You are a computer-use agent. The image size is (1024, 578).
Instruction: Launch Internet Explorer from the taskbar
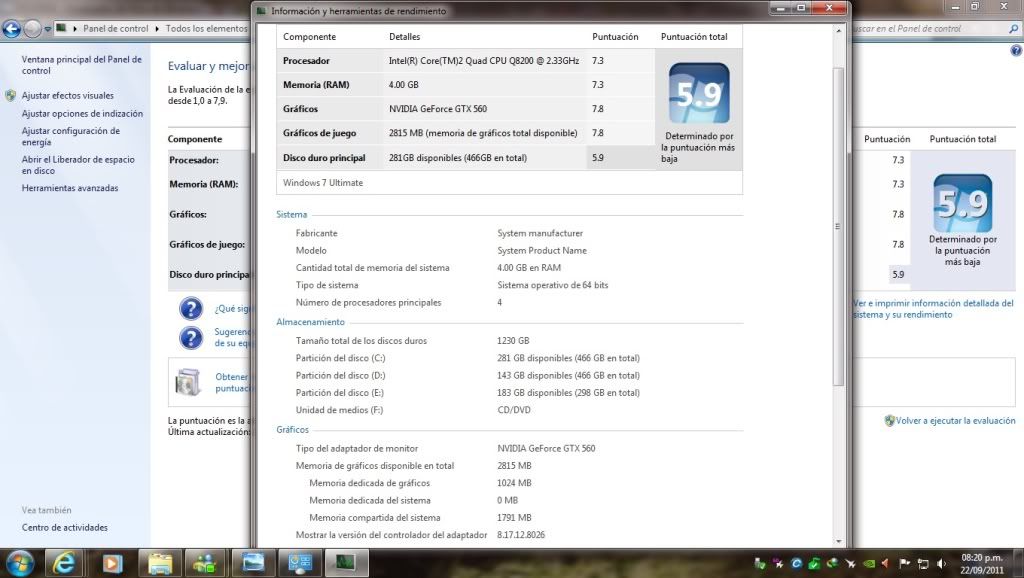coord(63,563)
